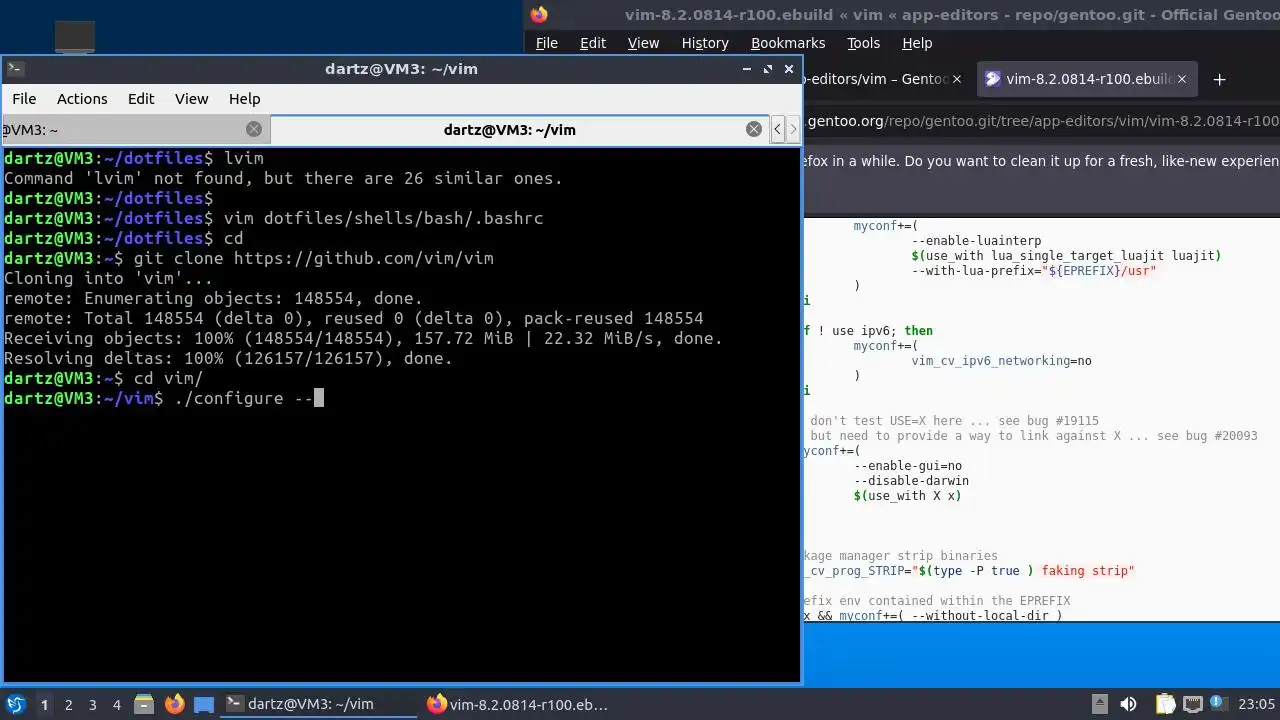
Task: Click 'git clone https://github.com/vim/vim' terminal line
Action: (x=314, y=258)
